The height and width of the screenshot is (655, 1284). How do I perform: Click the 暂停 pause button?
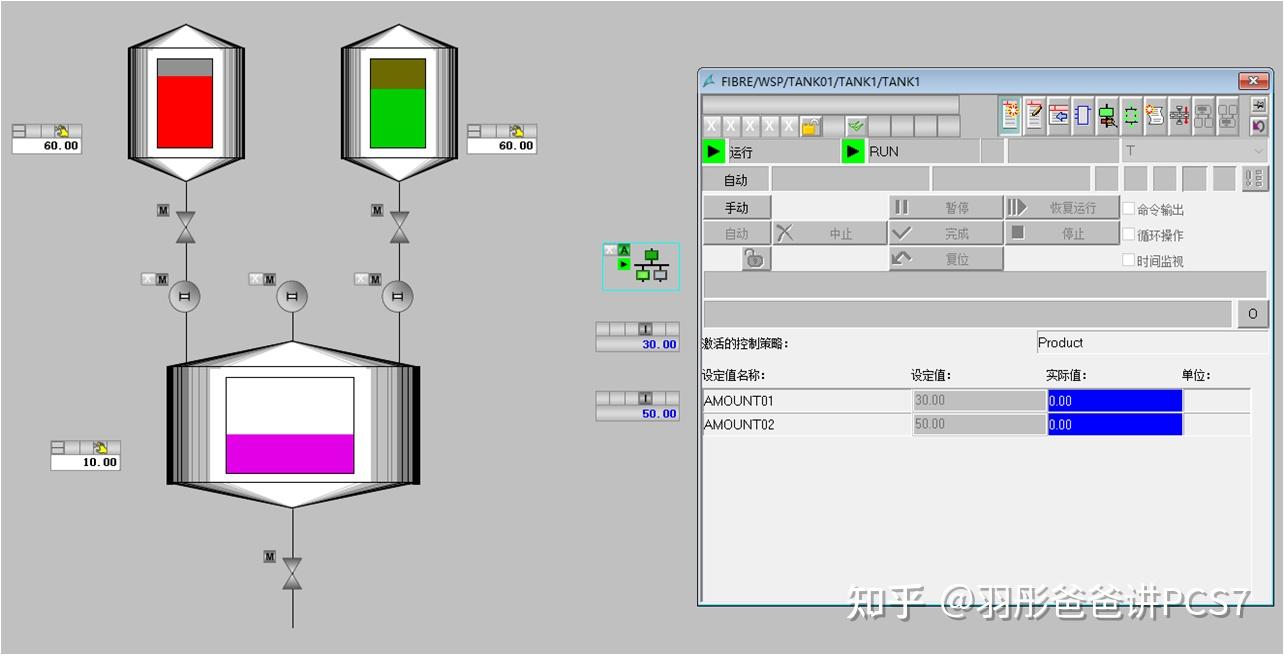pos(944,207)
